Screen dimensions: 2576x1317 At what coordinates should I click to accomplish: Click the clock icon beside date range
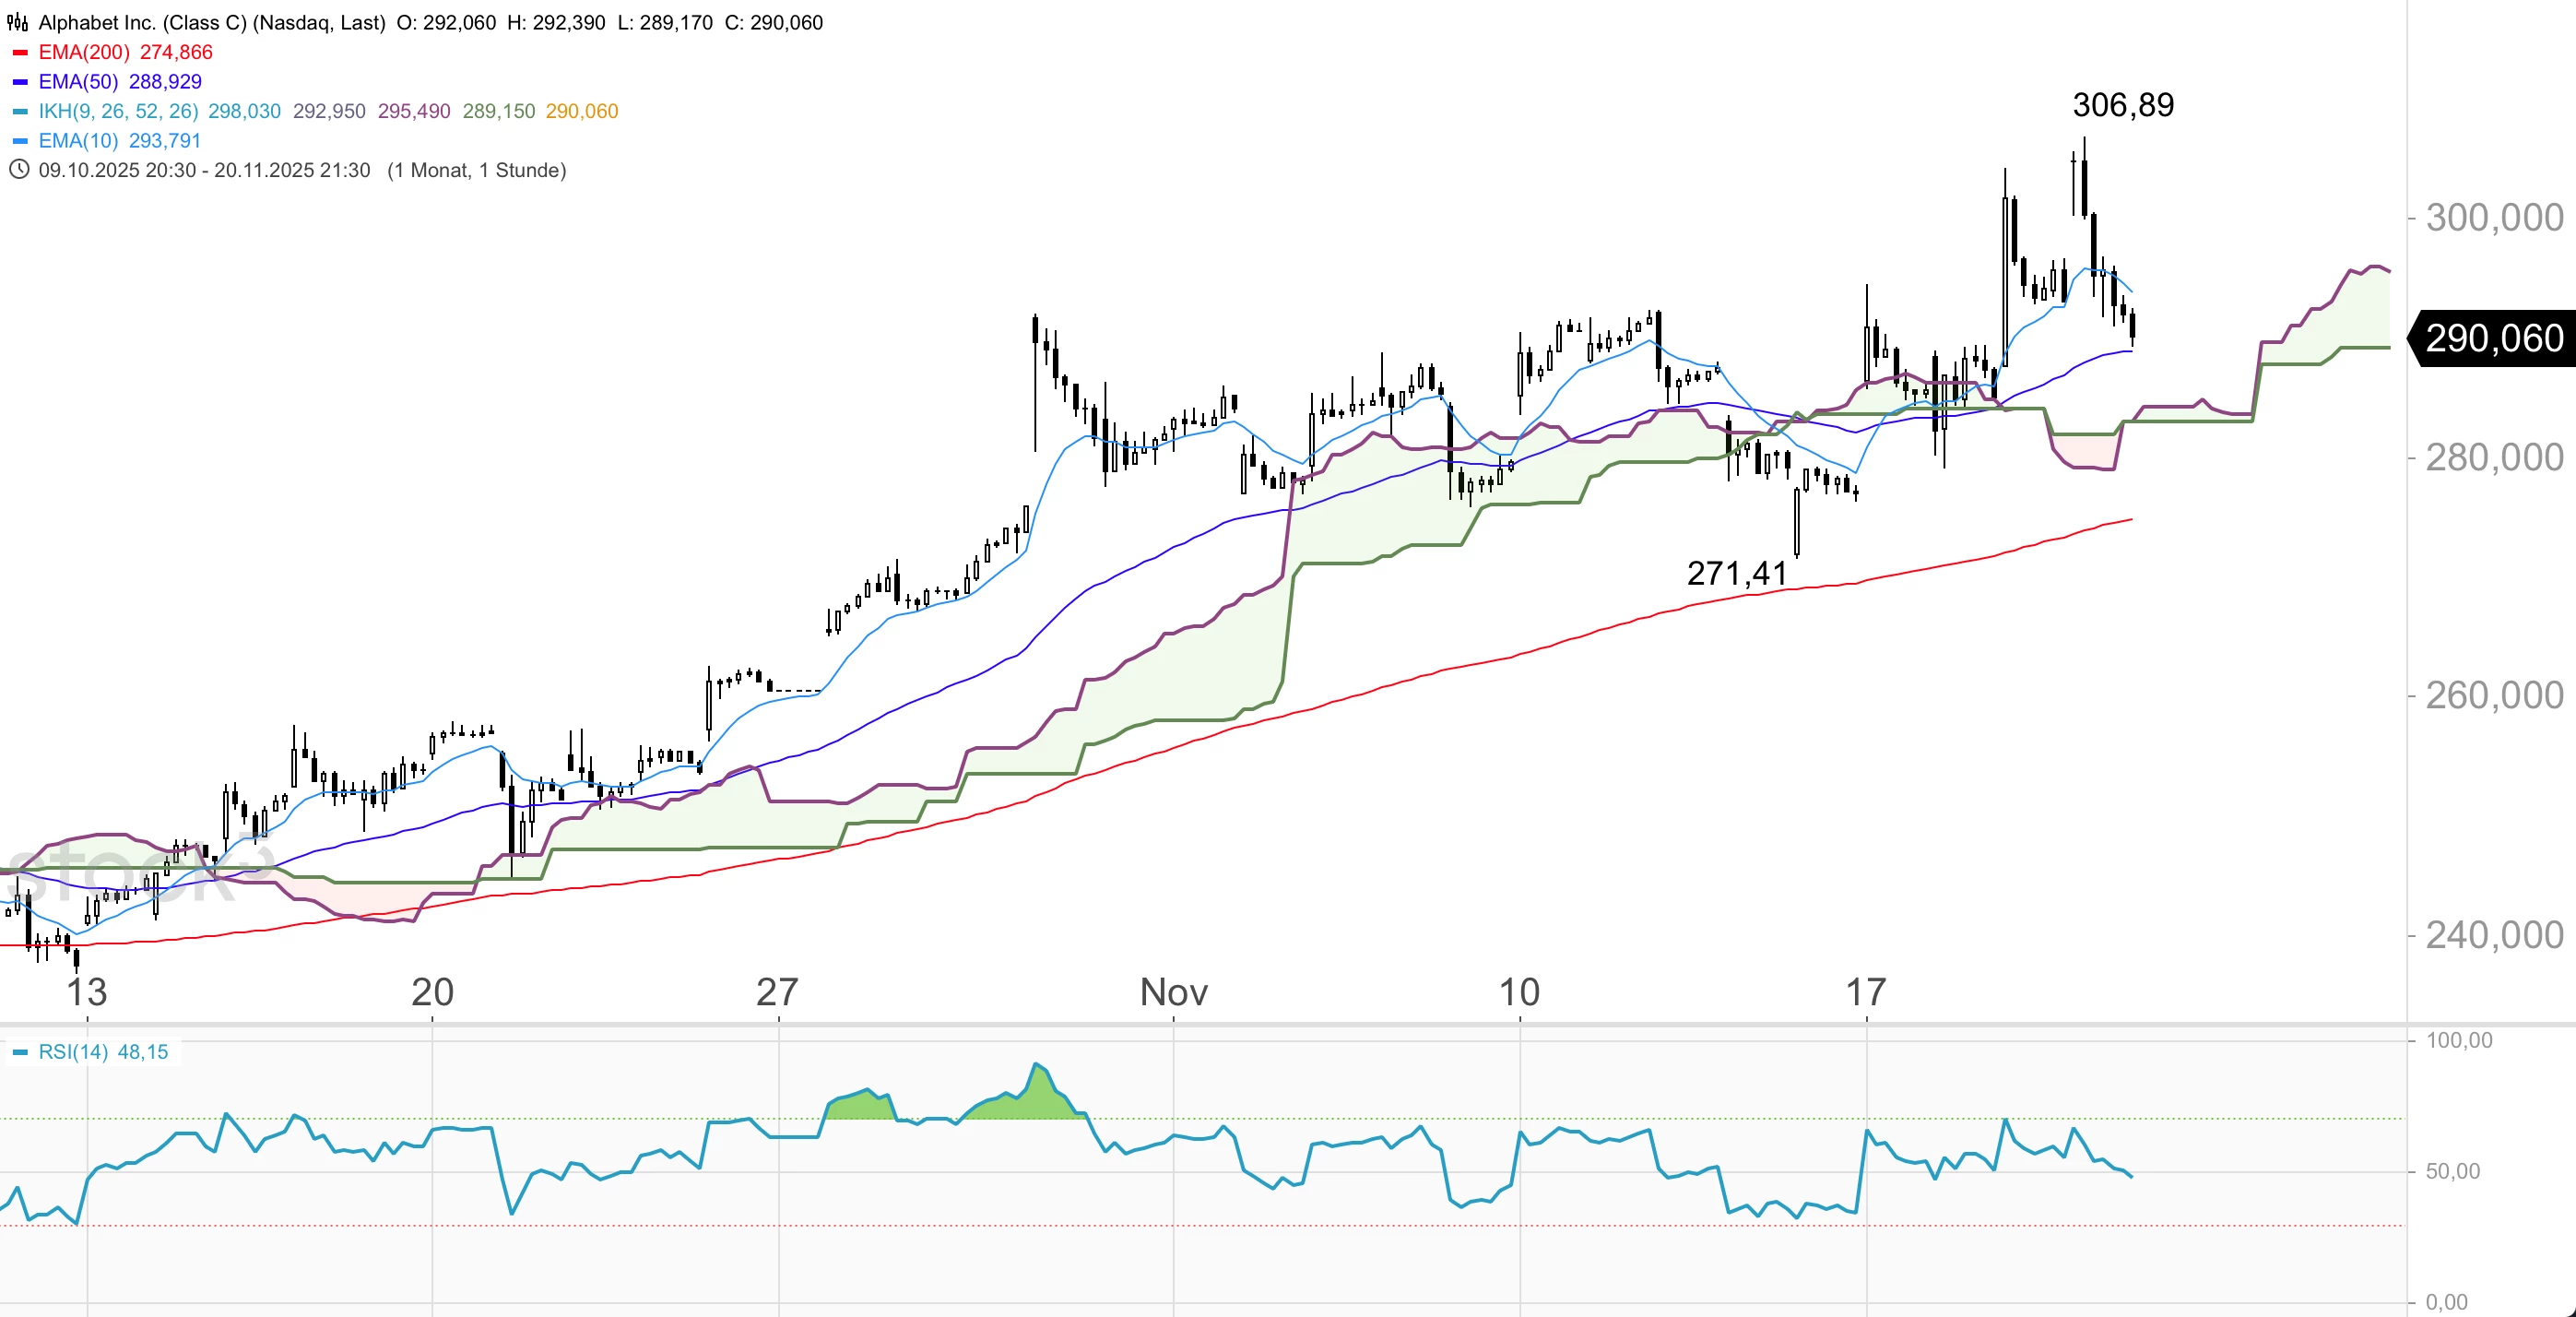click(18, 170)
